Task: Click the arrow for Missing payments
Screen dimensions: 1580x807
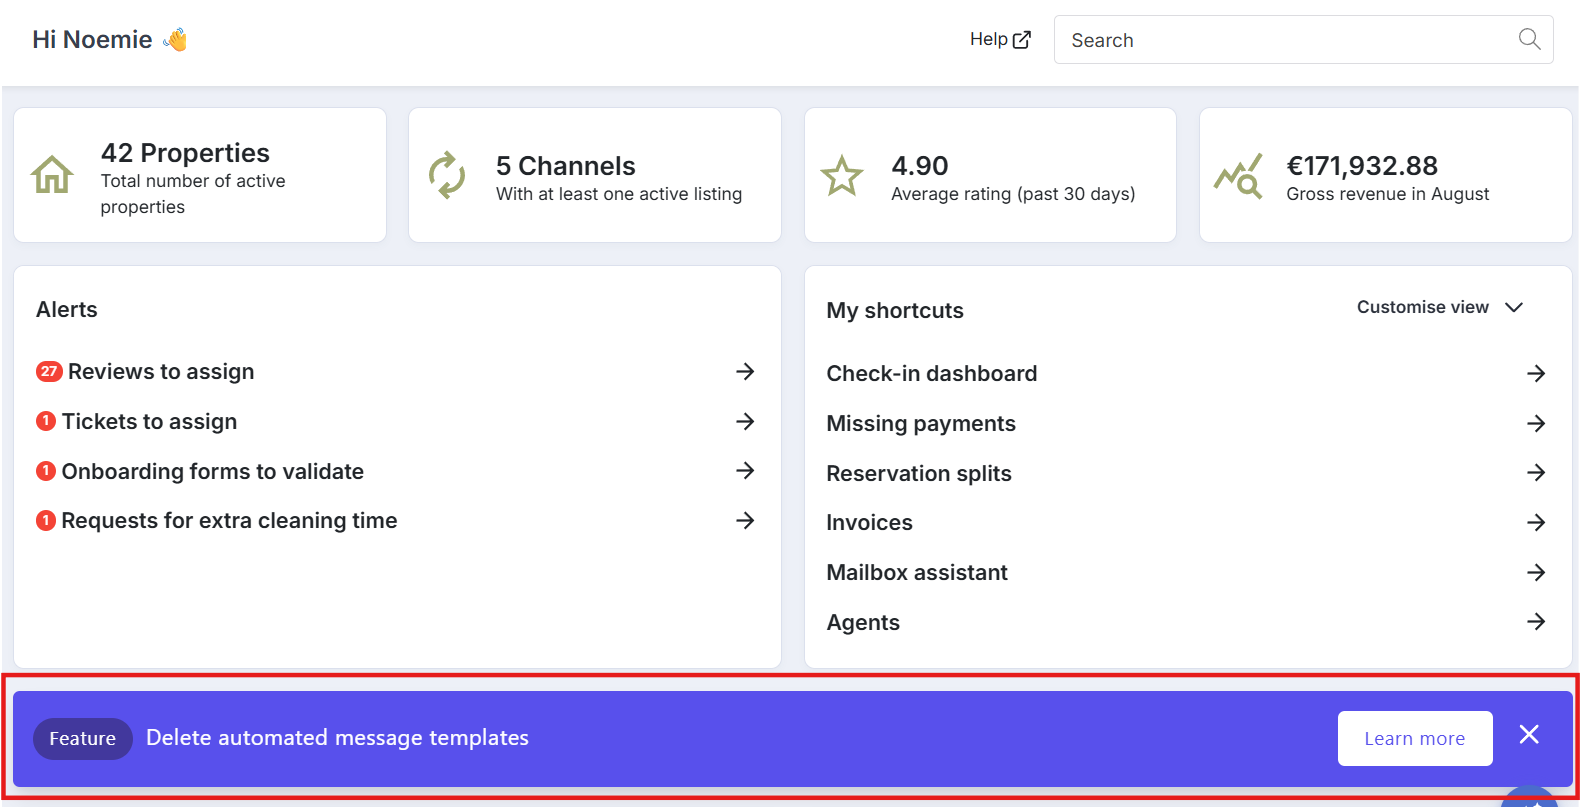Action: tap(1537, 423)
